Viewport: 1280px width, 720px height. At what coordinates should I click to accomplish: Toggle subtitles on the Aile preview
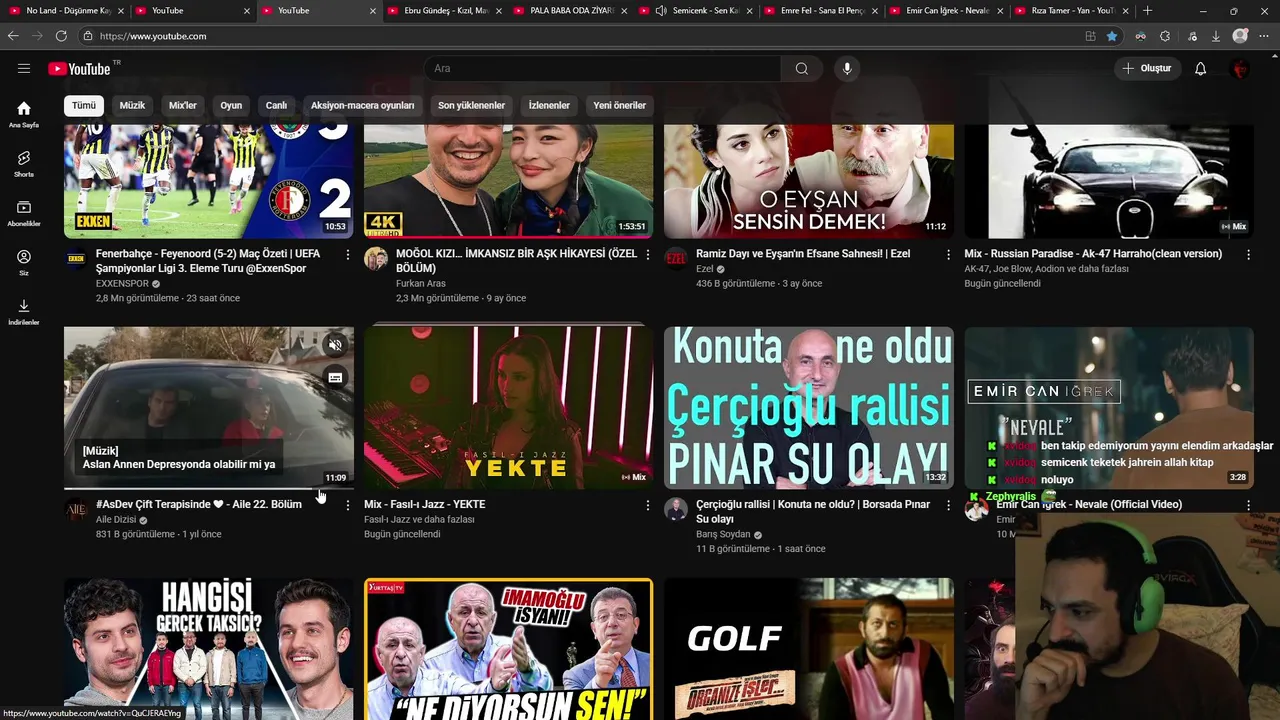(x=335, y=377)
